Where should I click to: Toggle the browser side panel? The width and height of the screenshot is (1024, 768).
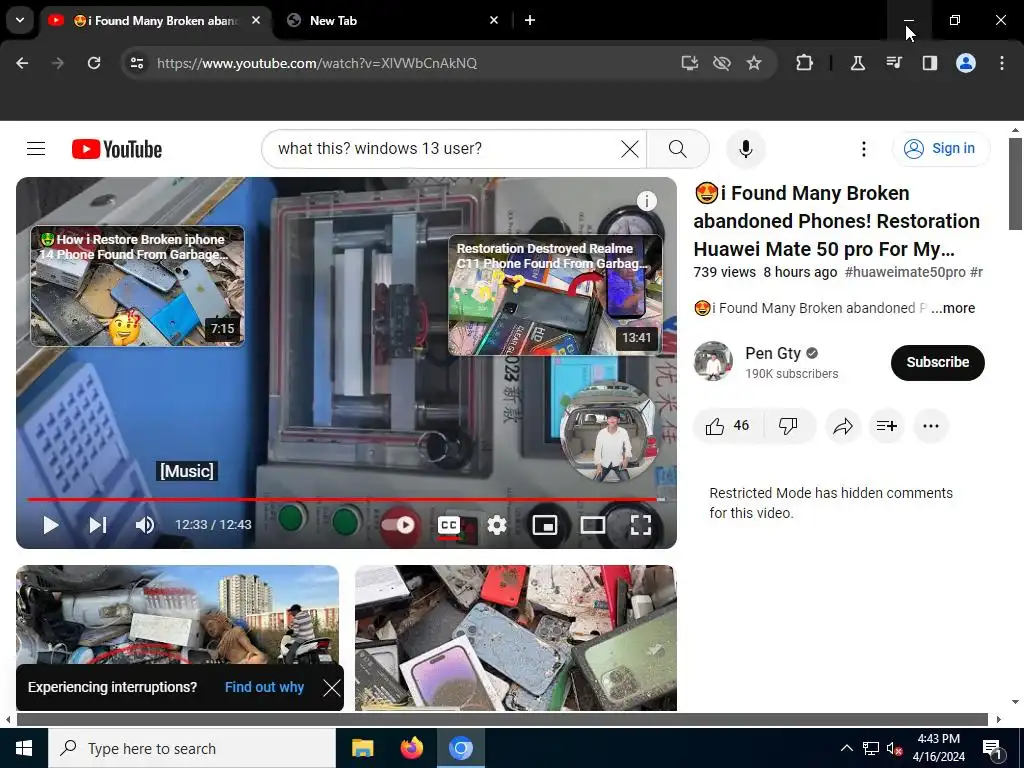tap(930, 63)
